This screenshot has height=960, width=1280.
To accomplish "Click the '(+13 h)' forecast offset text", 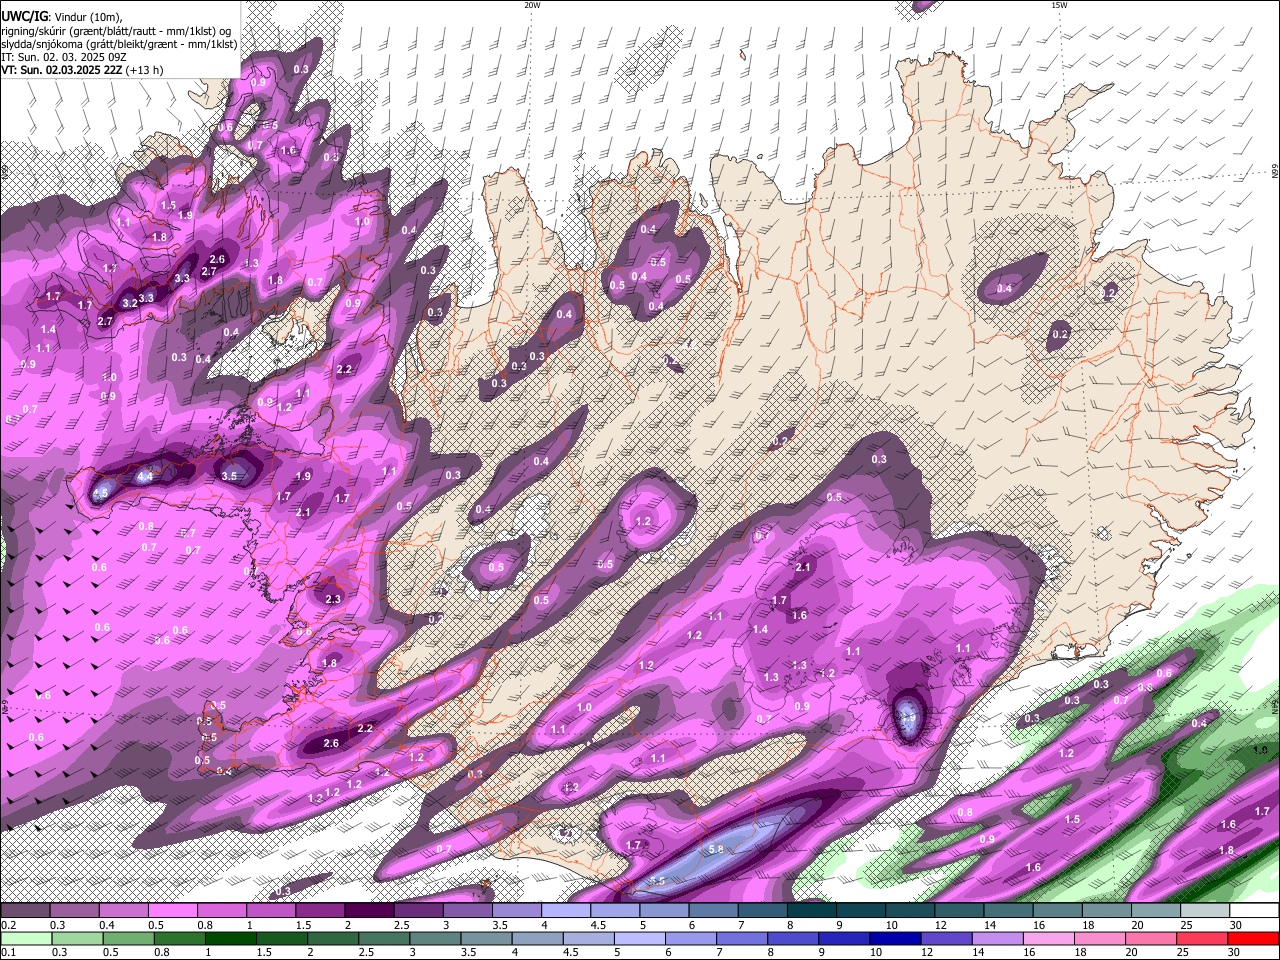I will tap(145, 70).
